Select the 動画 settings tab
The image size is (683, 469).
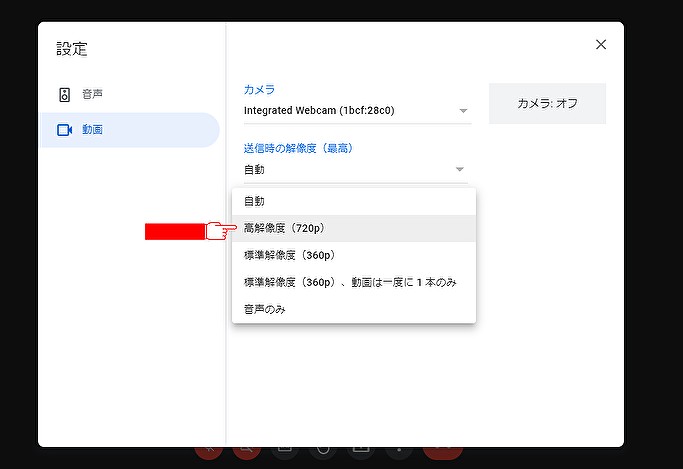point(130,130)
